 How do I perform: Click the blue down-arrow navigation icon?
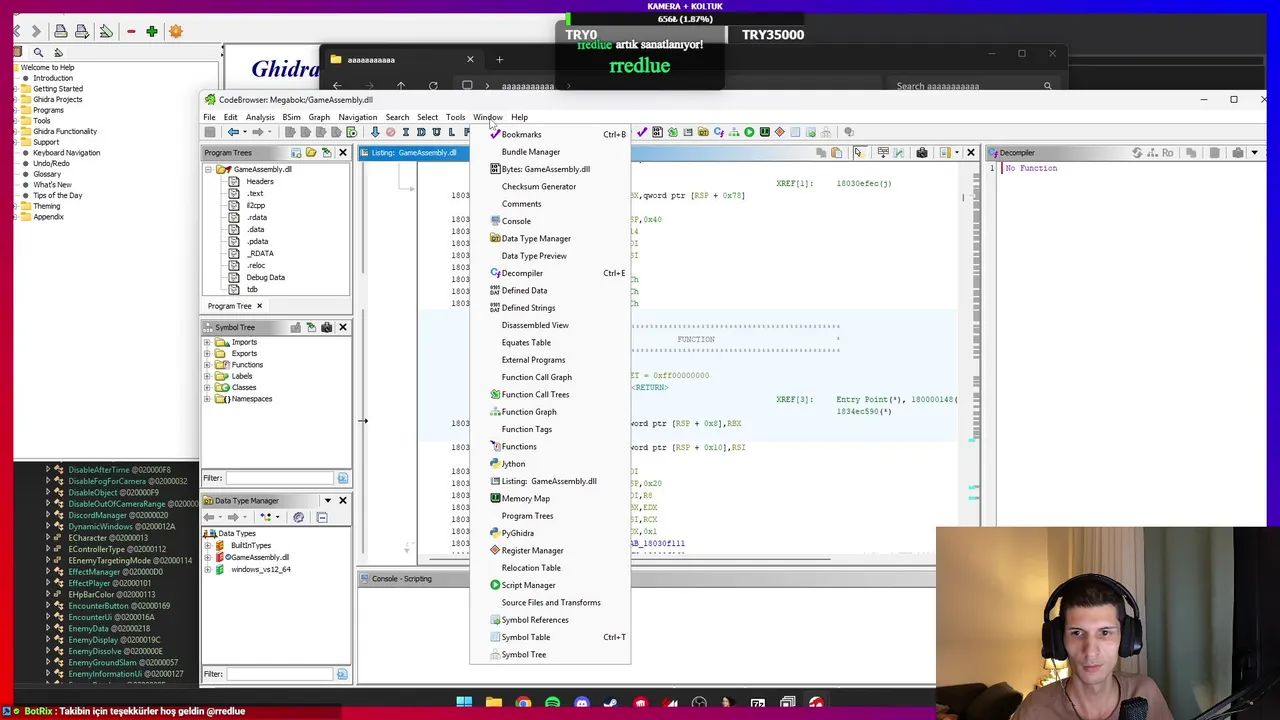tap(375, 132)
